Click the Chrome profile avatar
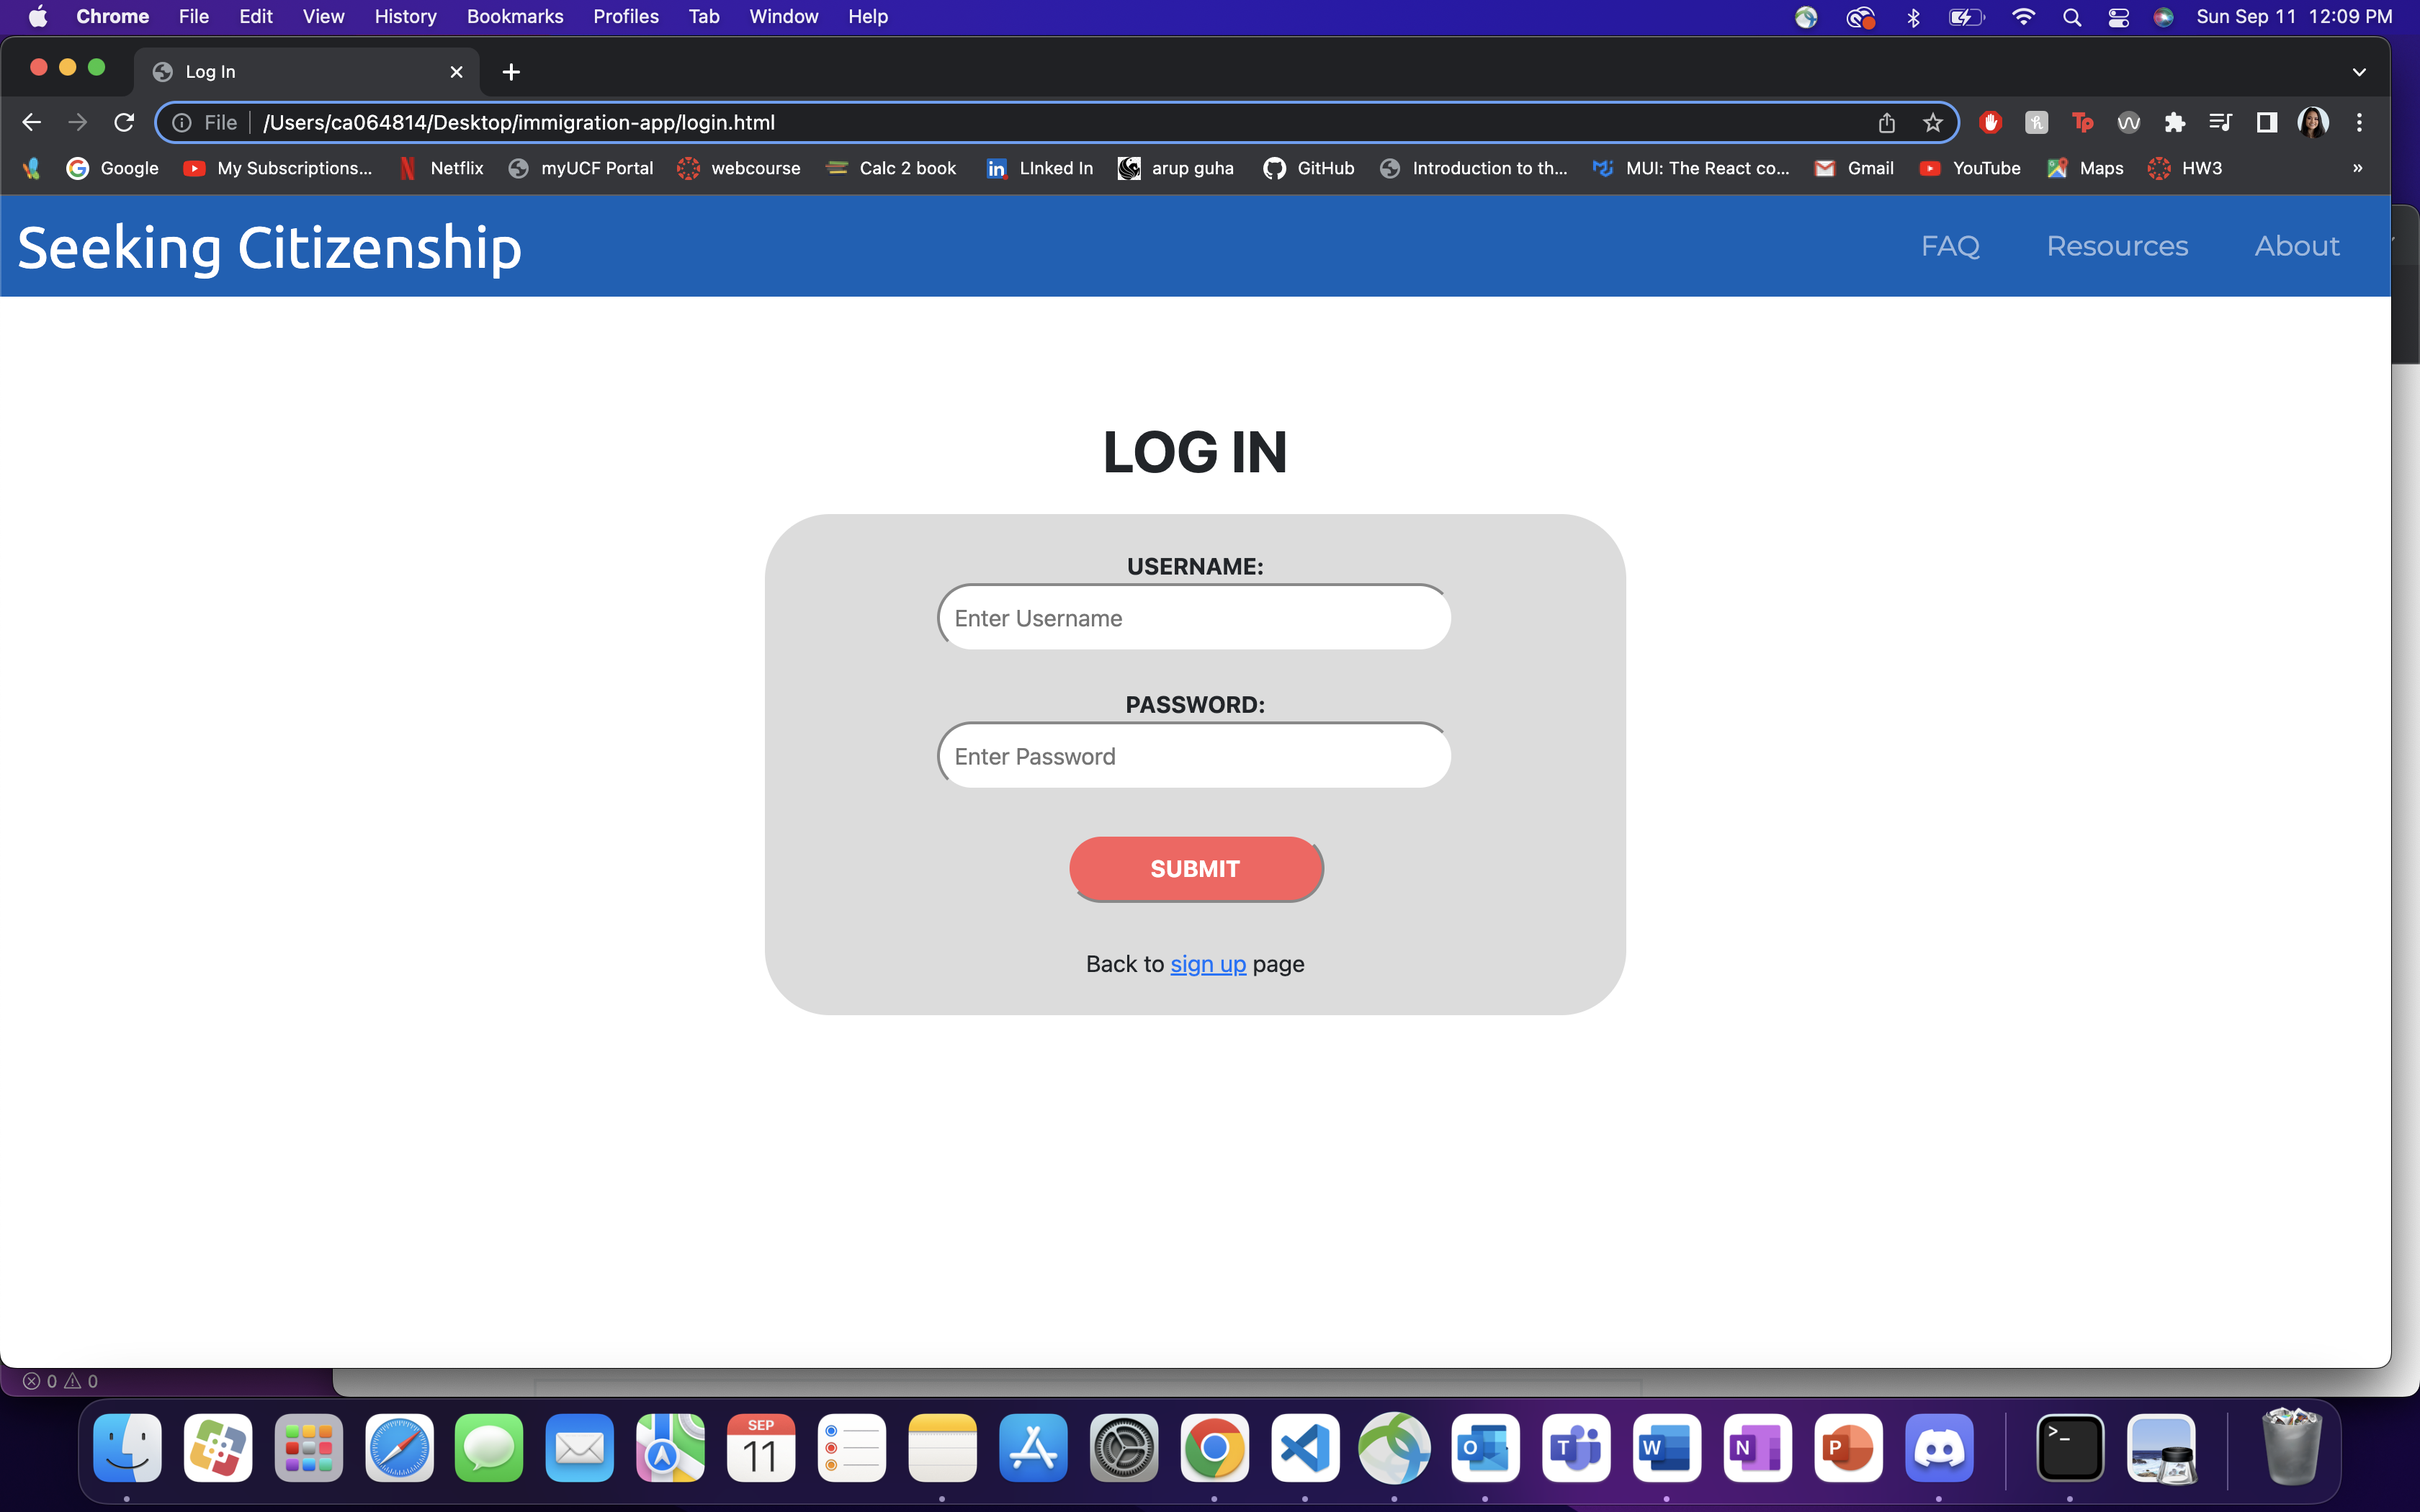The height and width of the screenshot is (1512, 2420). click(x=2313, y=122)
